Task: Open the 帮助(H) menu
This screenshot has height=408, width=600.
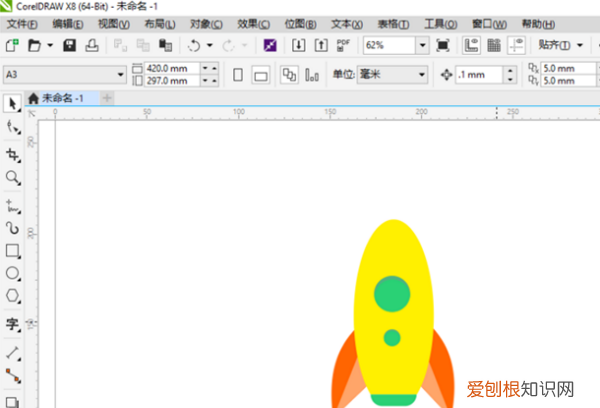Action: [x=538, y=24]
